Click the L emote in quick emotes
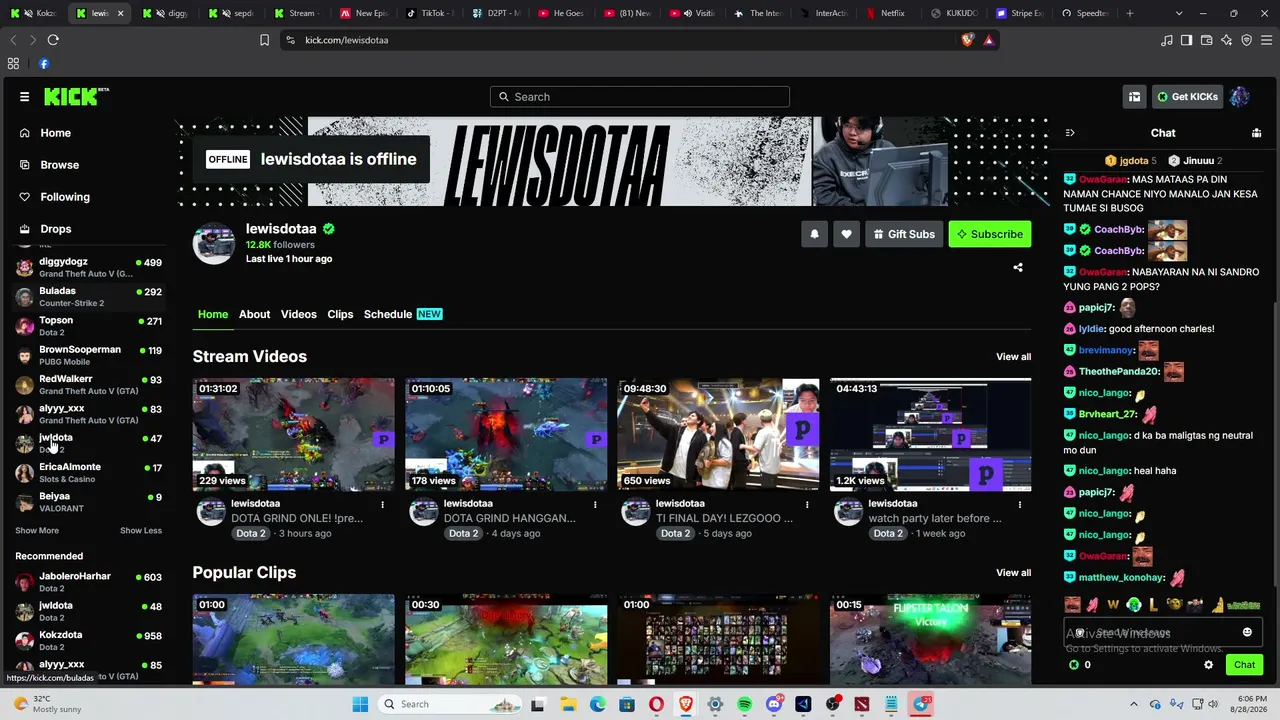This screenshot has width=1280, height=720. (1153, 604)
